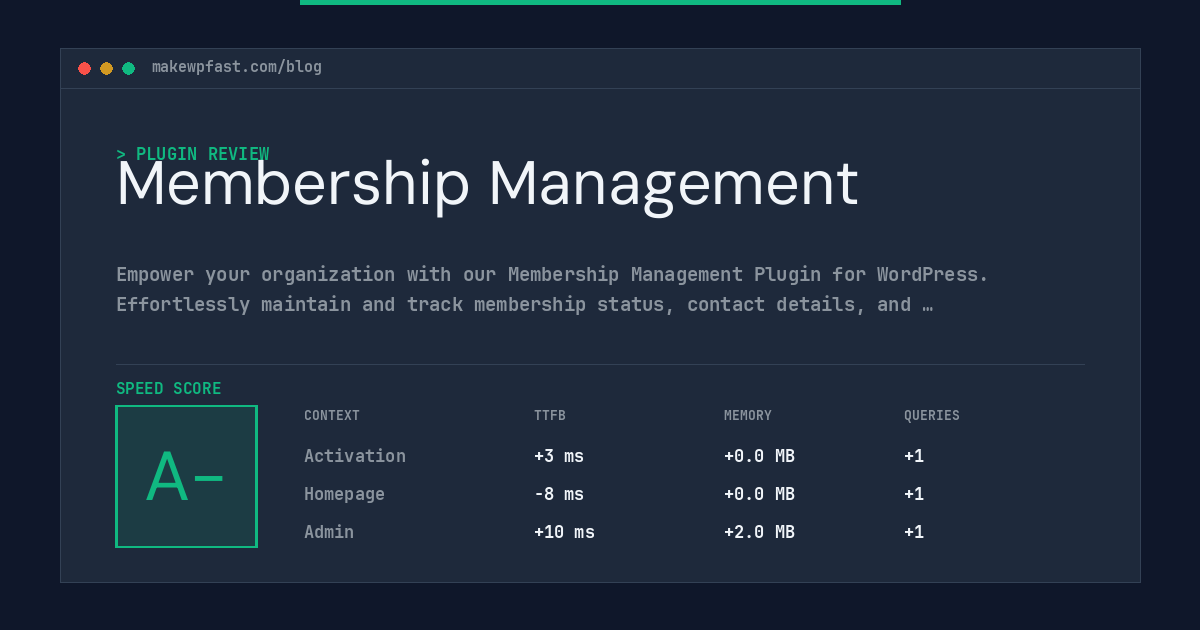Click the "SPEED SCORE" label
Image resolution: width=1200 pixels, height=630 pixels.
169,389
